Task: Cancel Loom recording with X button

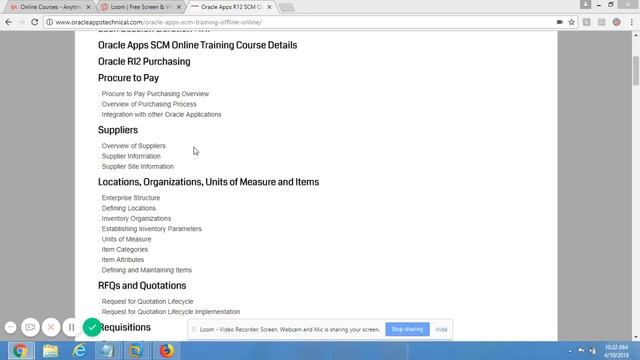Action: coord(51,327)
